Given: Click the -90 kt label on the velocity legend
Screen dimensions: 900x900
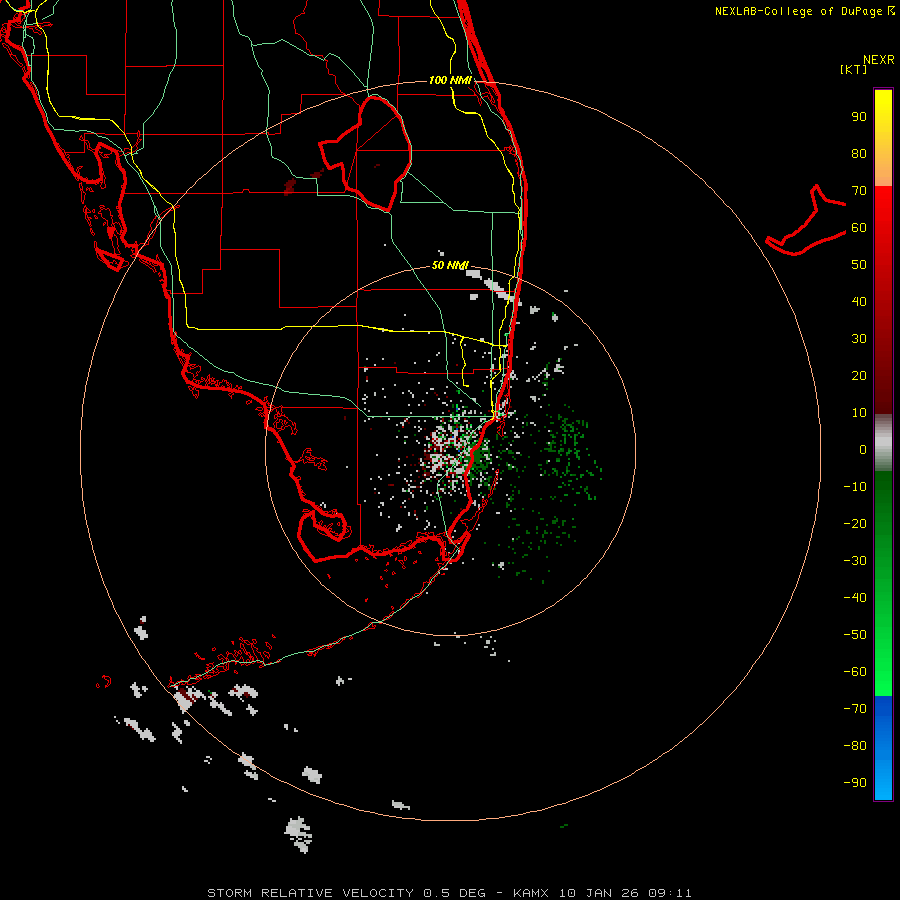Looking at the screenshot, I should (x=855, y=782).
